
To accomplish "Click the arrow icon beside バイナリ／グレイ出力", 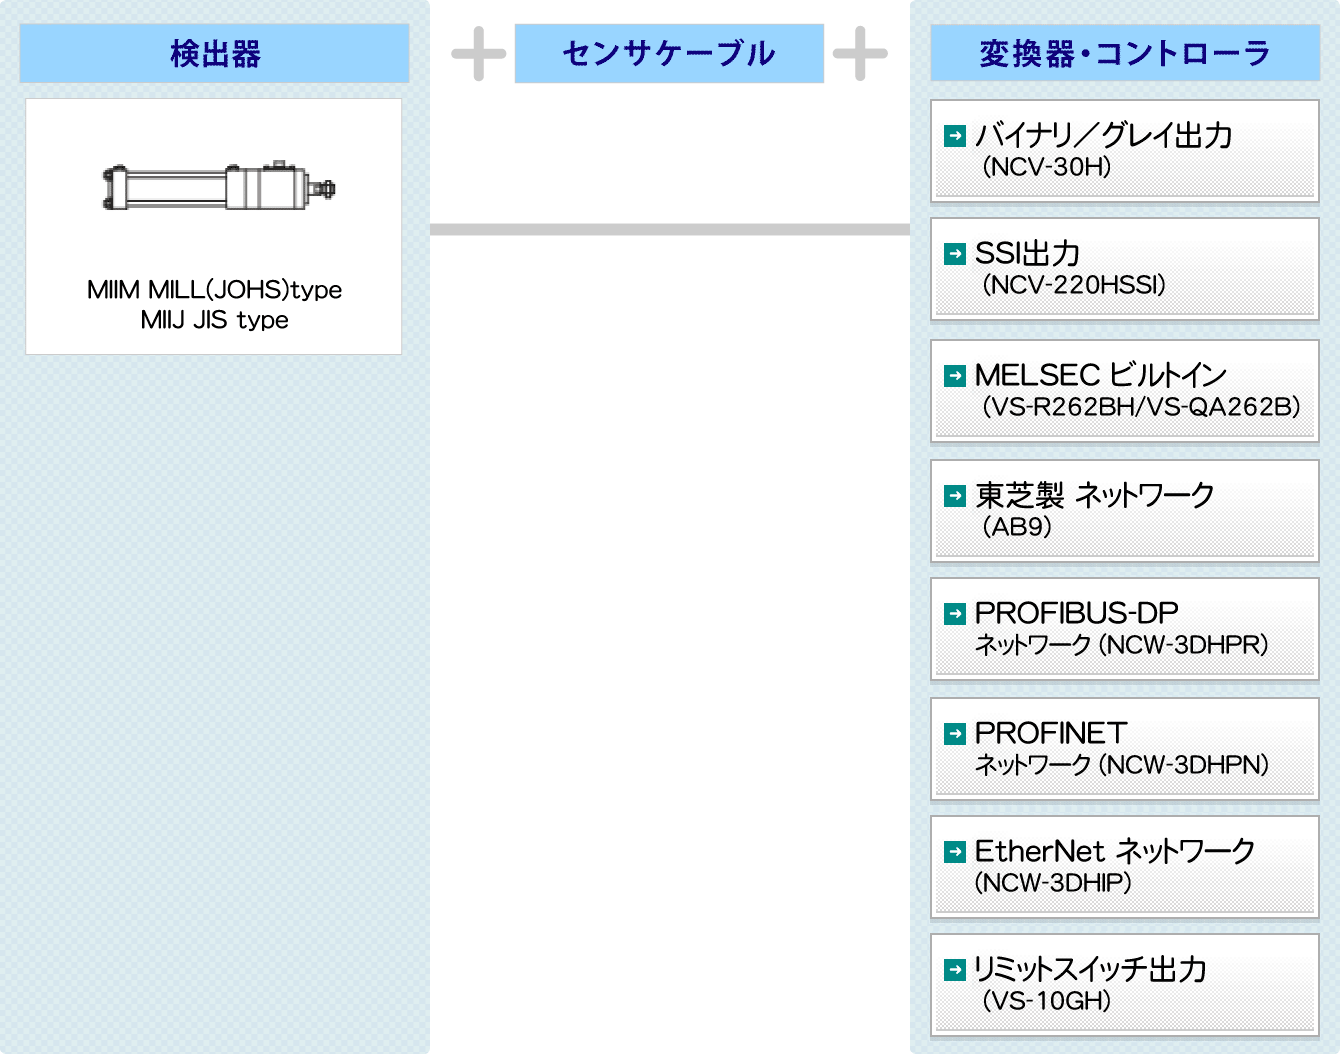I will point(955,135).
